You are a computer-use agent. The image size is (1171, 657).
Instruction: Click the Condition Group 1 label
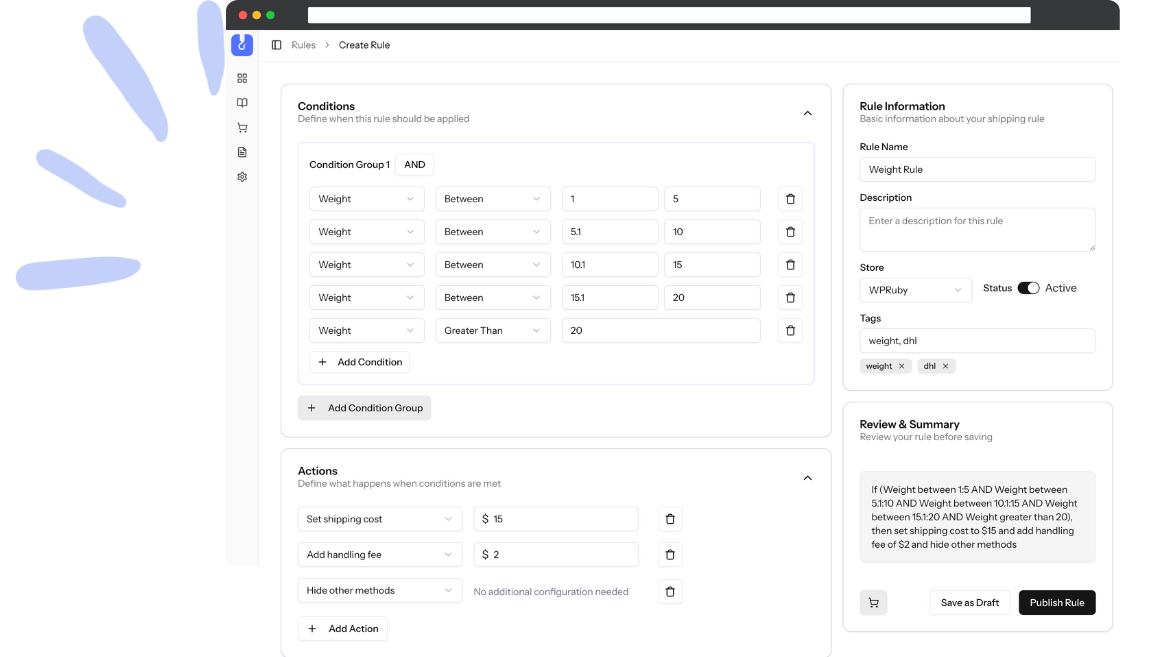coord(350,164)
